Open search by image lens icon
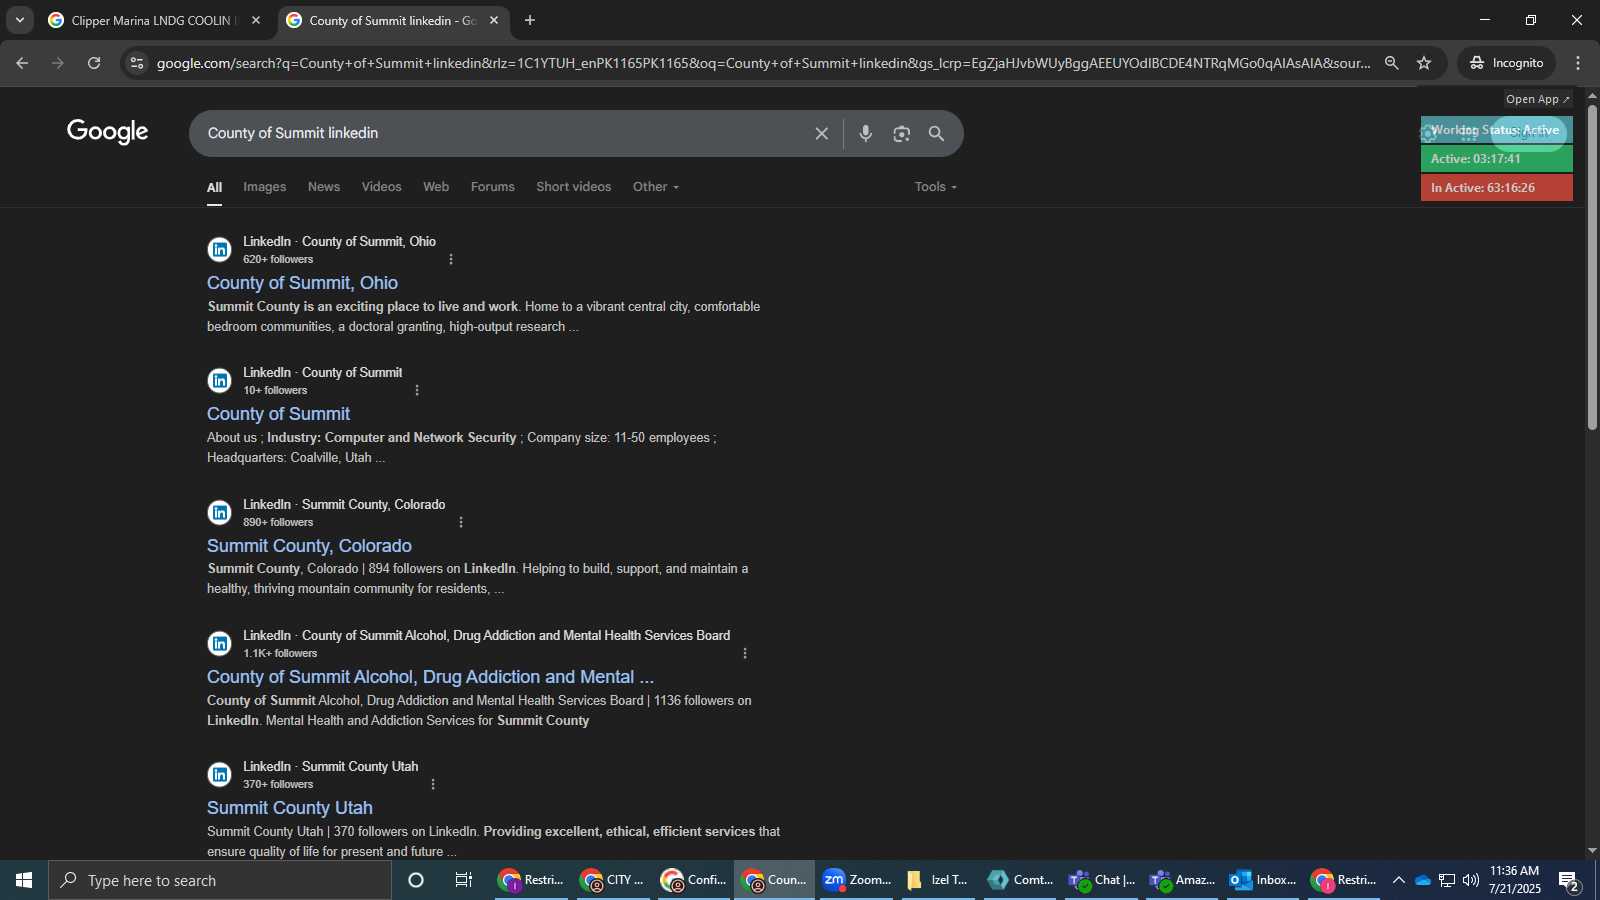 point(902,133)
